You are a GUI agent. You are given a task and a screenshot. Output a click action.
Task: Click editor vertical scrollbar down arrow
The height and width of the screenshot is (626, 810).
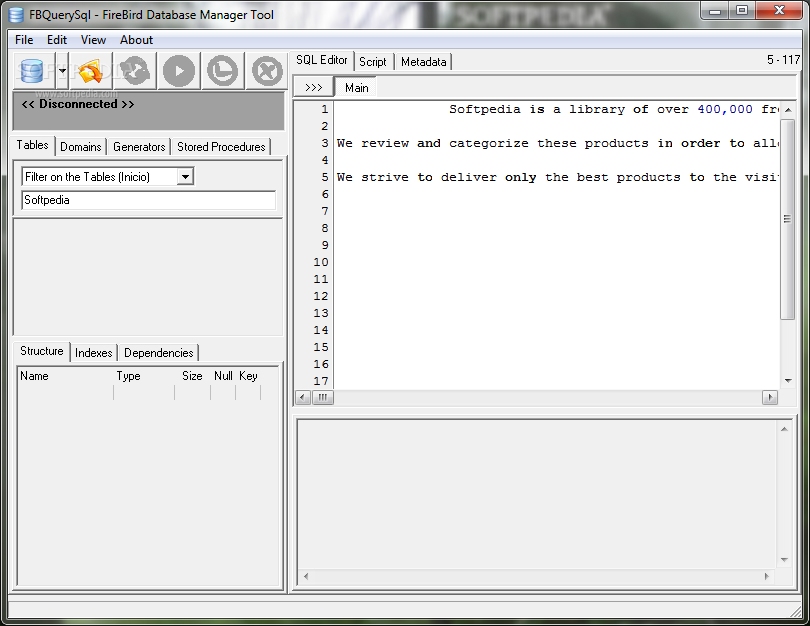[x=788, y=381]
